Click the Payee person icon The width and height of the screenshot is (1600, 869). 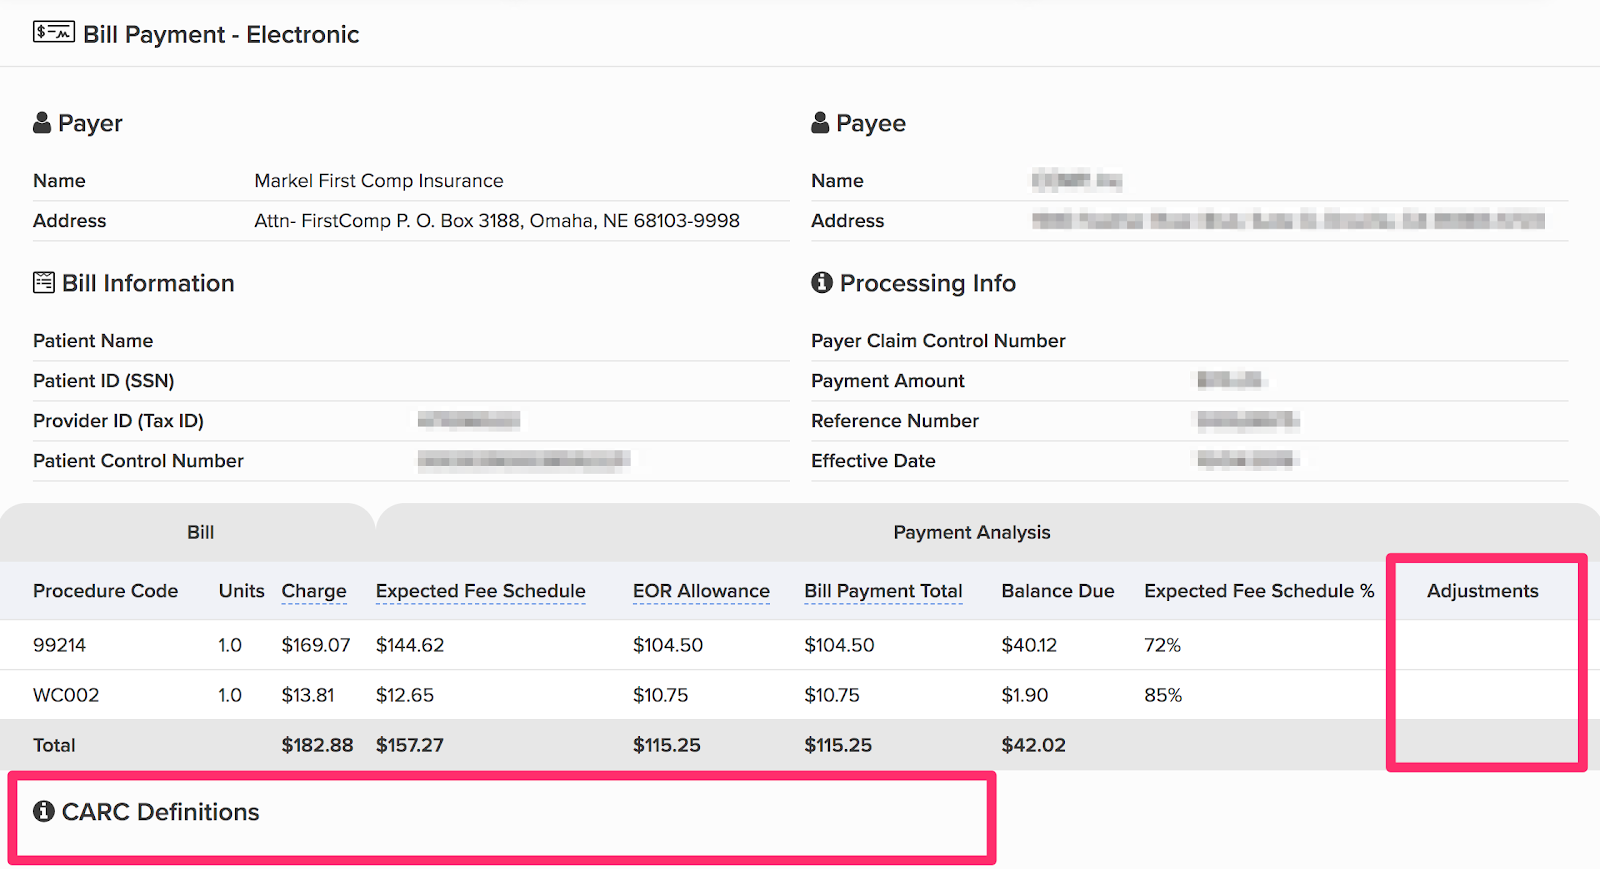[820, 123]
